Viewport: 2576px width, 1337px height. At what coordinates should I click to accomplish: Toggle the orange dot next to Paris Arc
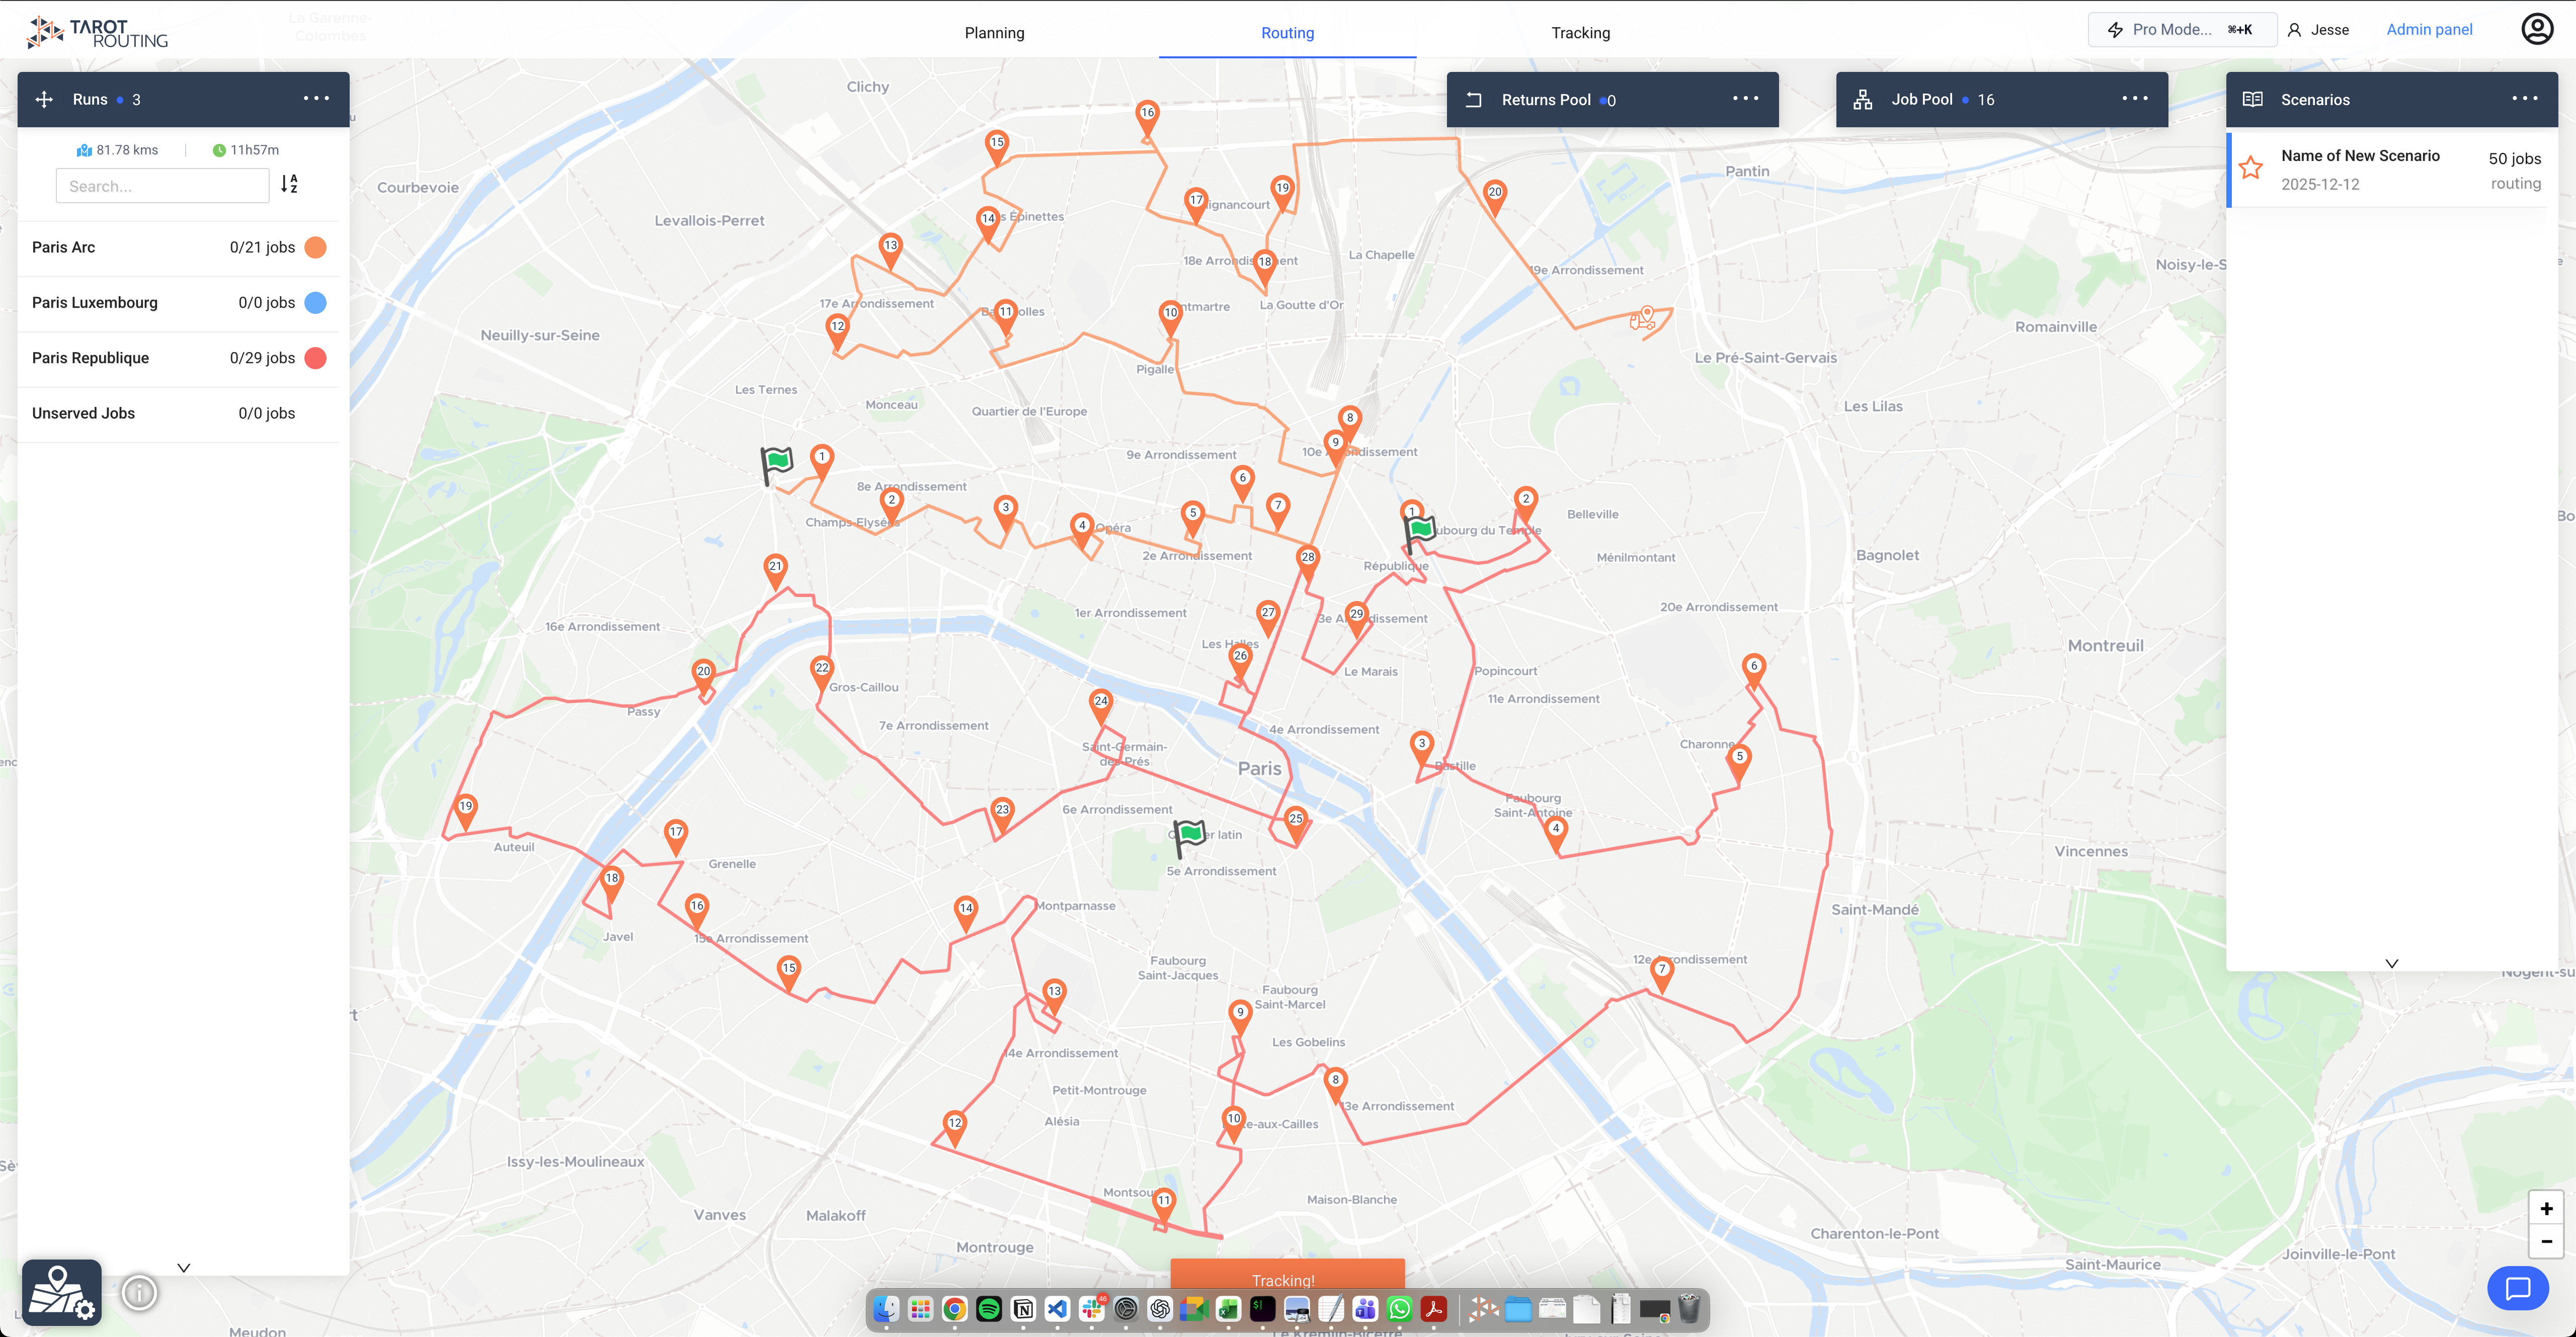[x=315, y=247]
